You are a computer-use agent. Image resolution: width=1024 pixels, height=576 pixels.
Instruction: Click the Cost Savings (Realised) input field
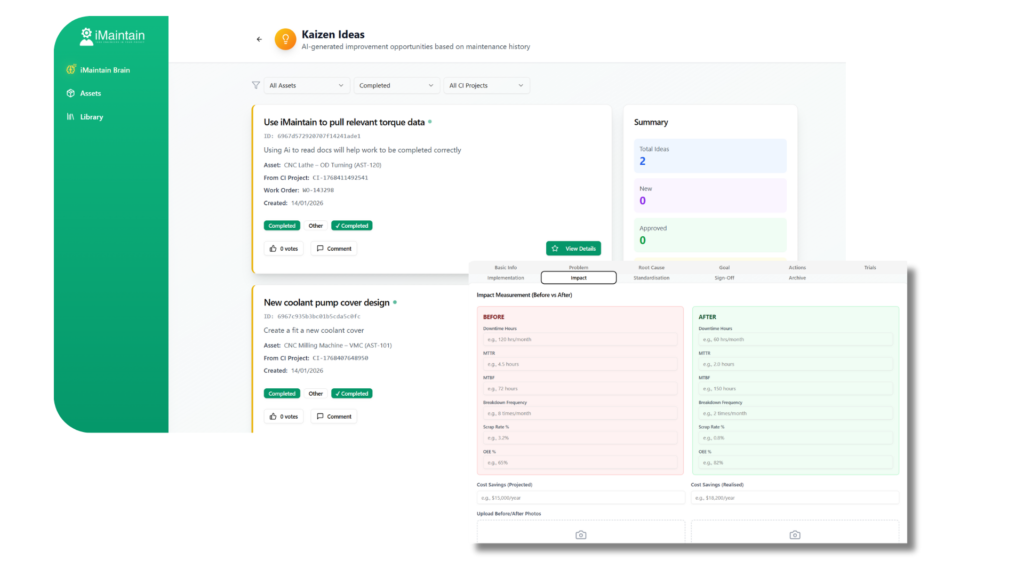coord(794,498)
